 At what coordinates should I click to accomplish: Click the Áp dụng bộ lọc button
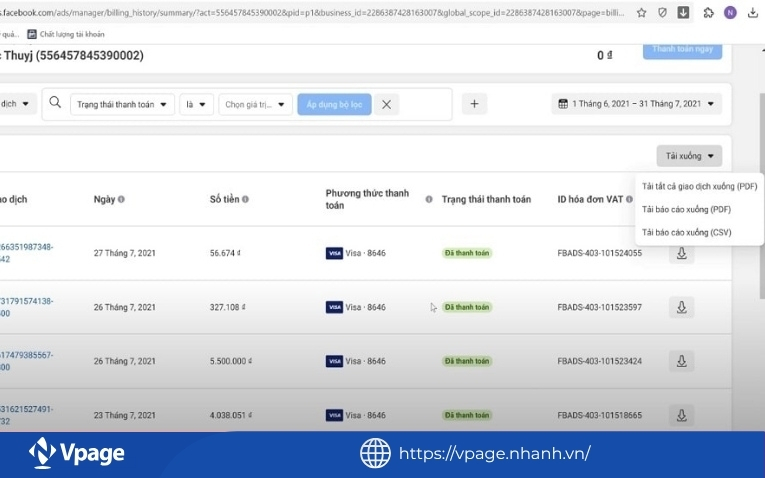[x=334, y=104]
